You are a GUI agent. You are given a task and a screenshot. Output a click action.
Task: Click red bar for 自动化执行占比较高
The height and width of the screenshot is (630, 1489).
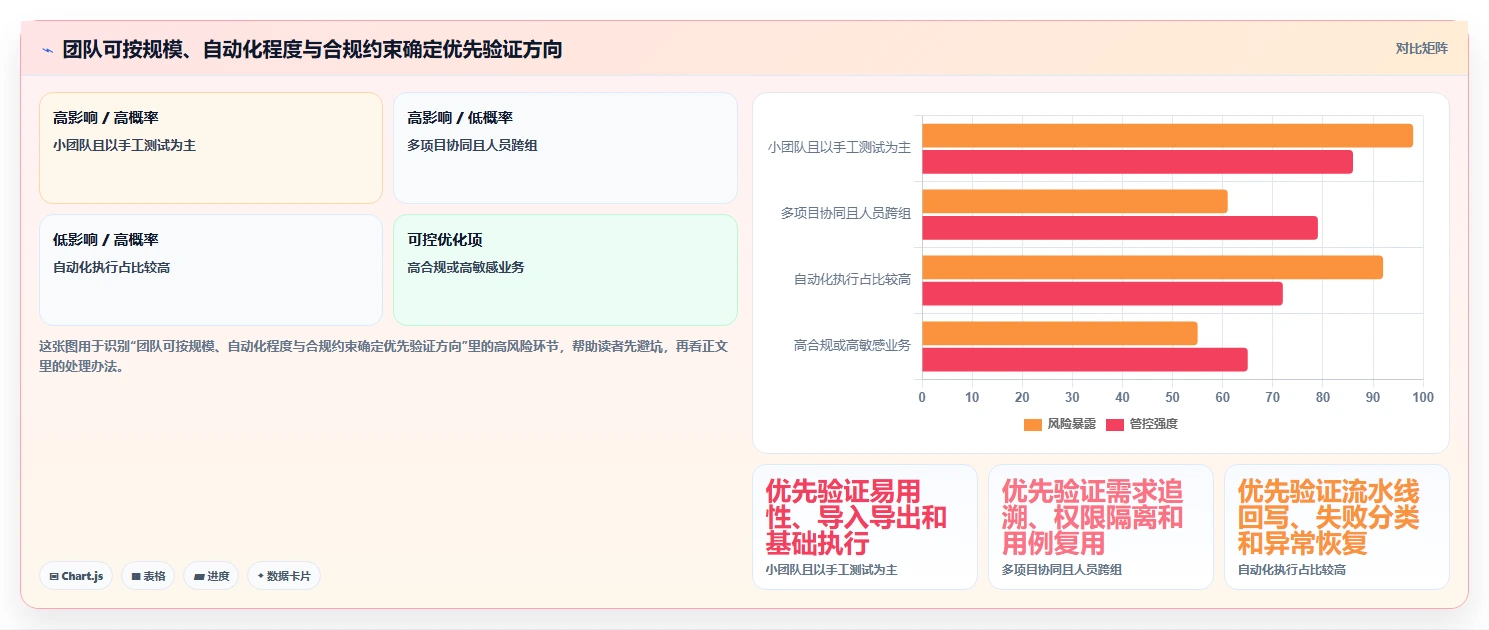1102,293
